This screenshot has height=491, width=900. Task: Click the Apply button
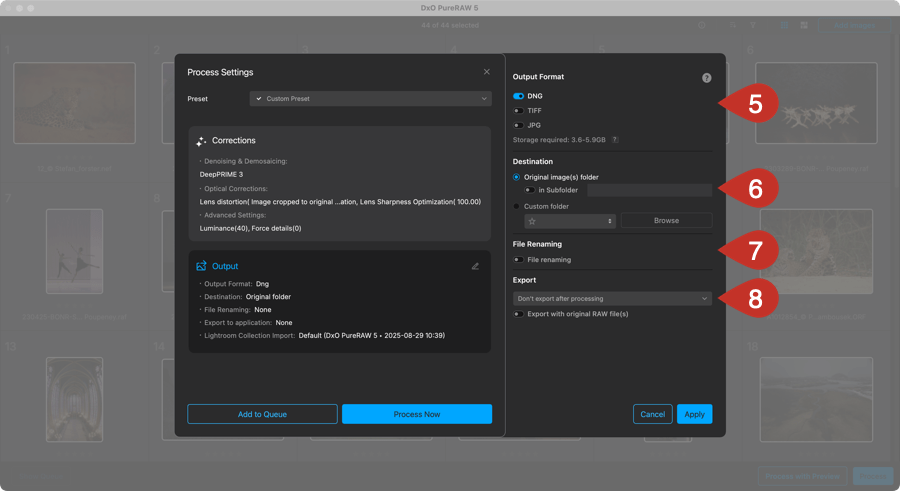695,414
